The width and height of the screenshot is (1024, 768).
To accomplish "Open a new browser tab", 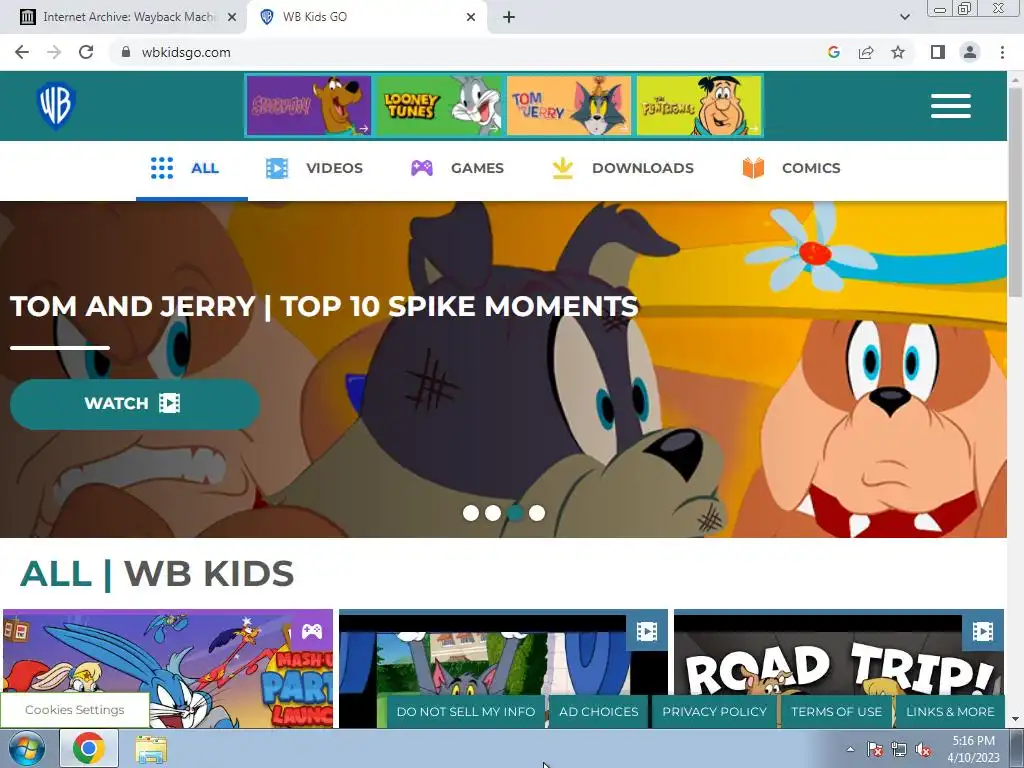I will (x=509, y=18).
